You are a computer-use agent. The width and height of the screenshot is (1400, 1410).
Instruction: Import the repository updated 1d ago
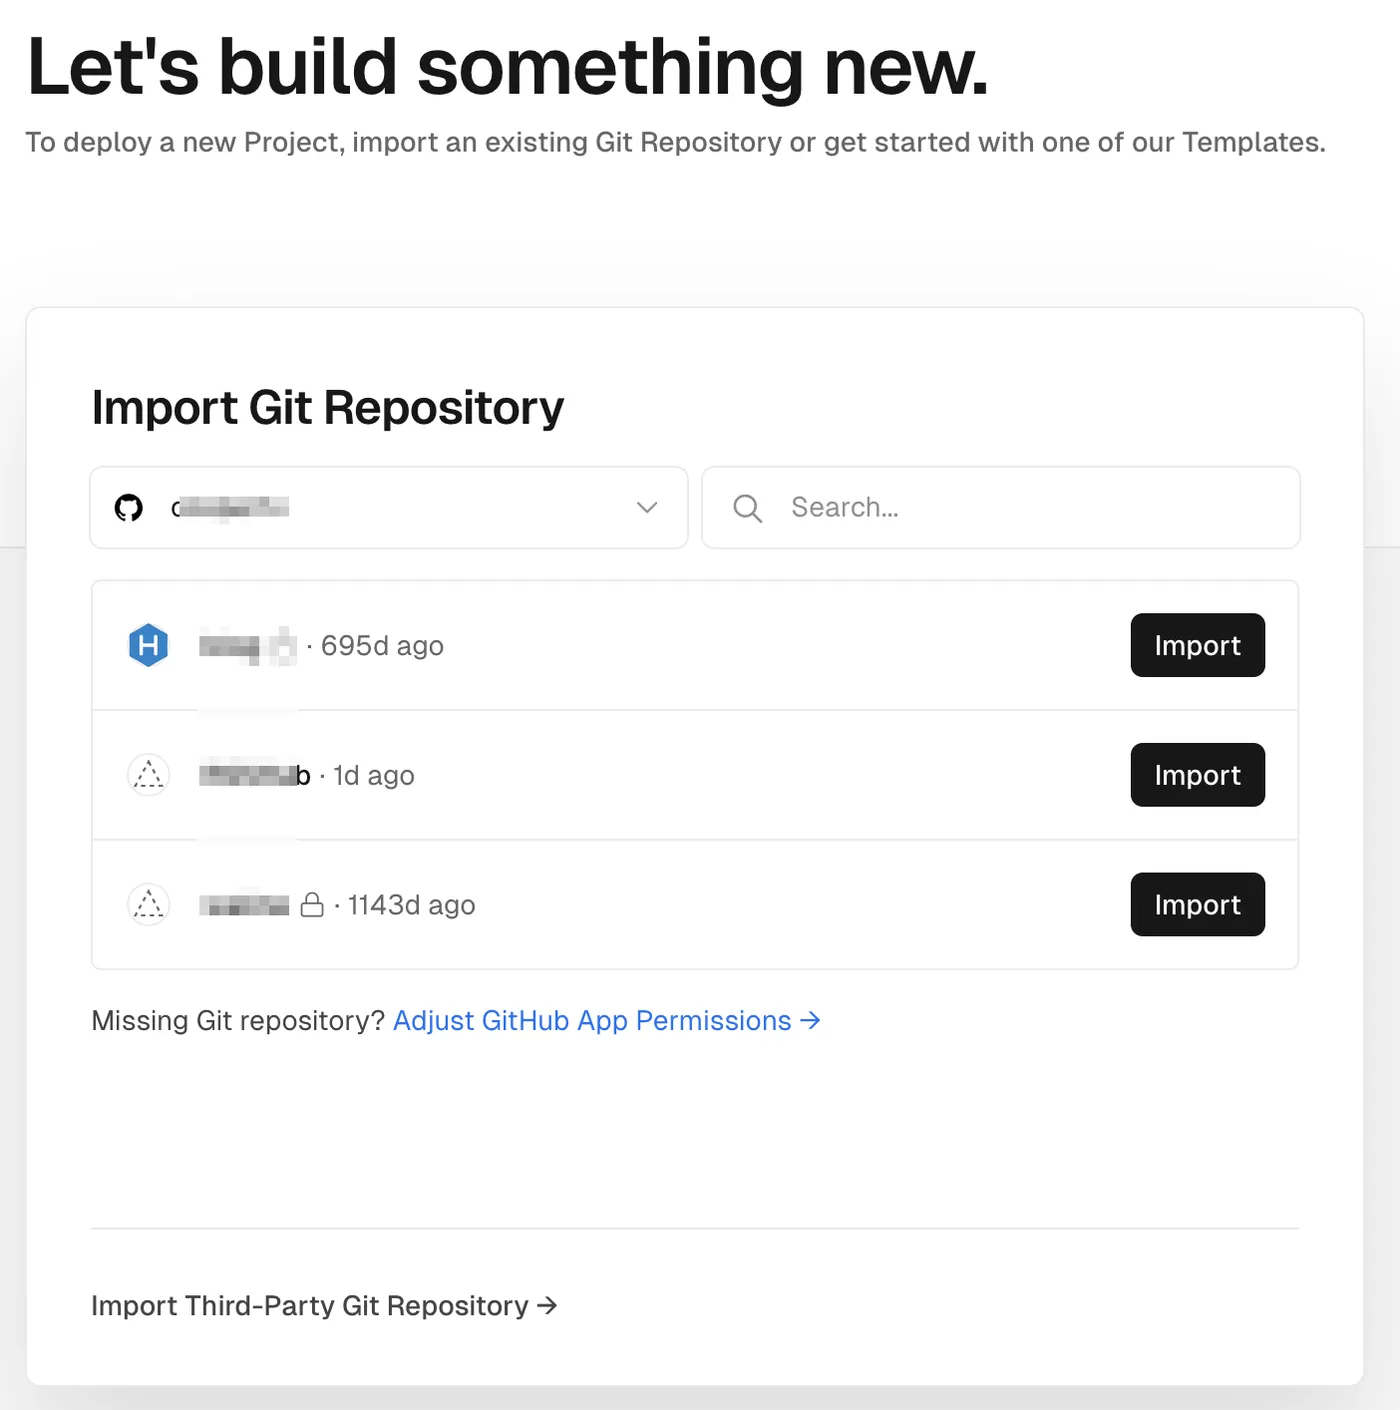(1197, 775)
